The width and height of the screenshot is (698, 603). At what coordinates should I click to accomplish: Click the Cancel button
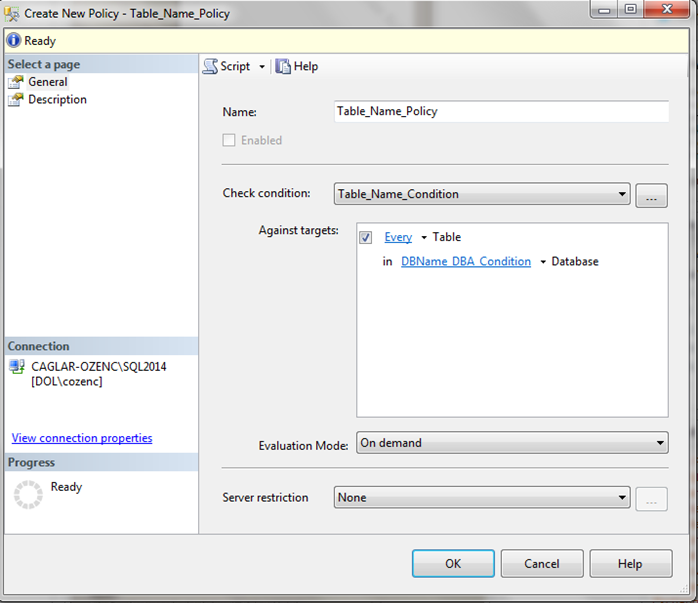(542, 564)
